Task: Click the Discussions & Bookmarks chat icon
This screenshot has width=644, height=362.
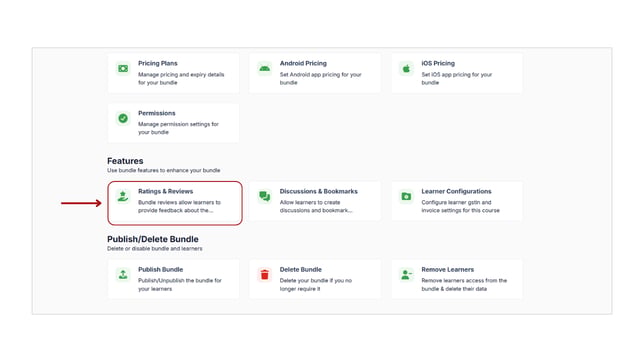Action: point(264,196)
